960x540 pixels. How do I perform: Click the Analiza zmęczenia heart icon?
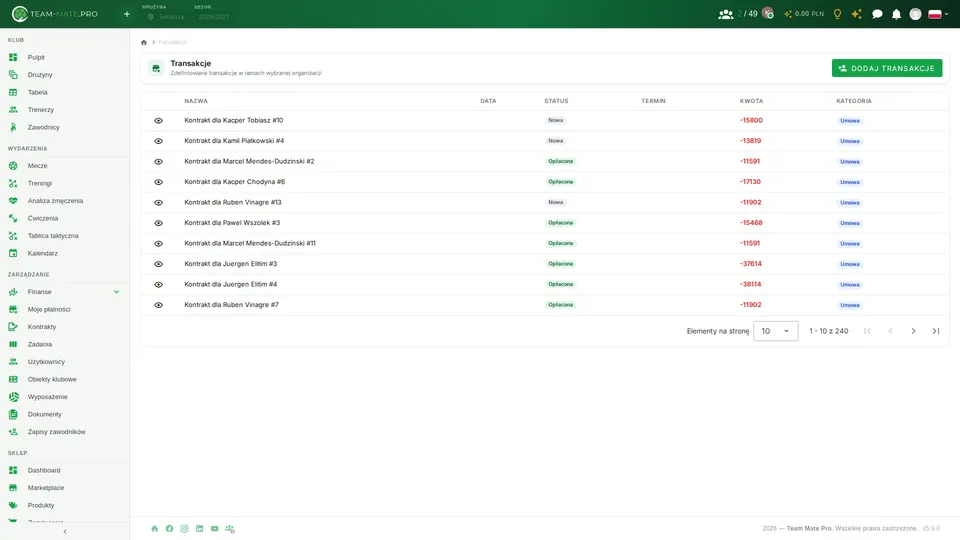tap(13, 201)
